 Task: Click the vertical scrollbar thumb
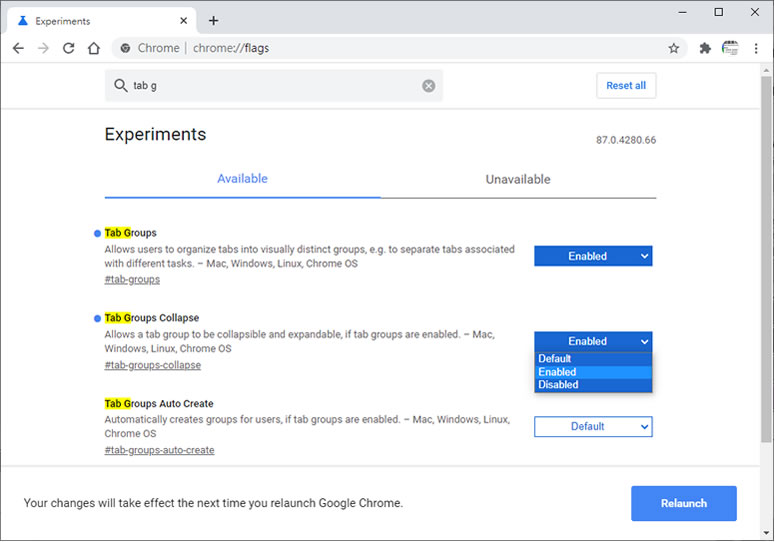click(x=766, y=258)
